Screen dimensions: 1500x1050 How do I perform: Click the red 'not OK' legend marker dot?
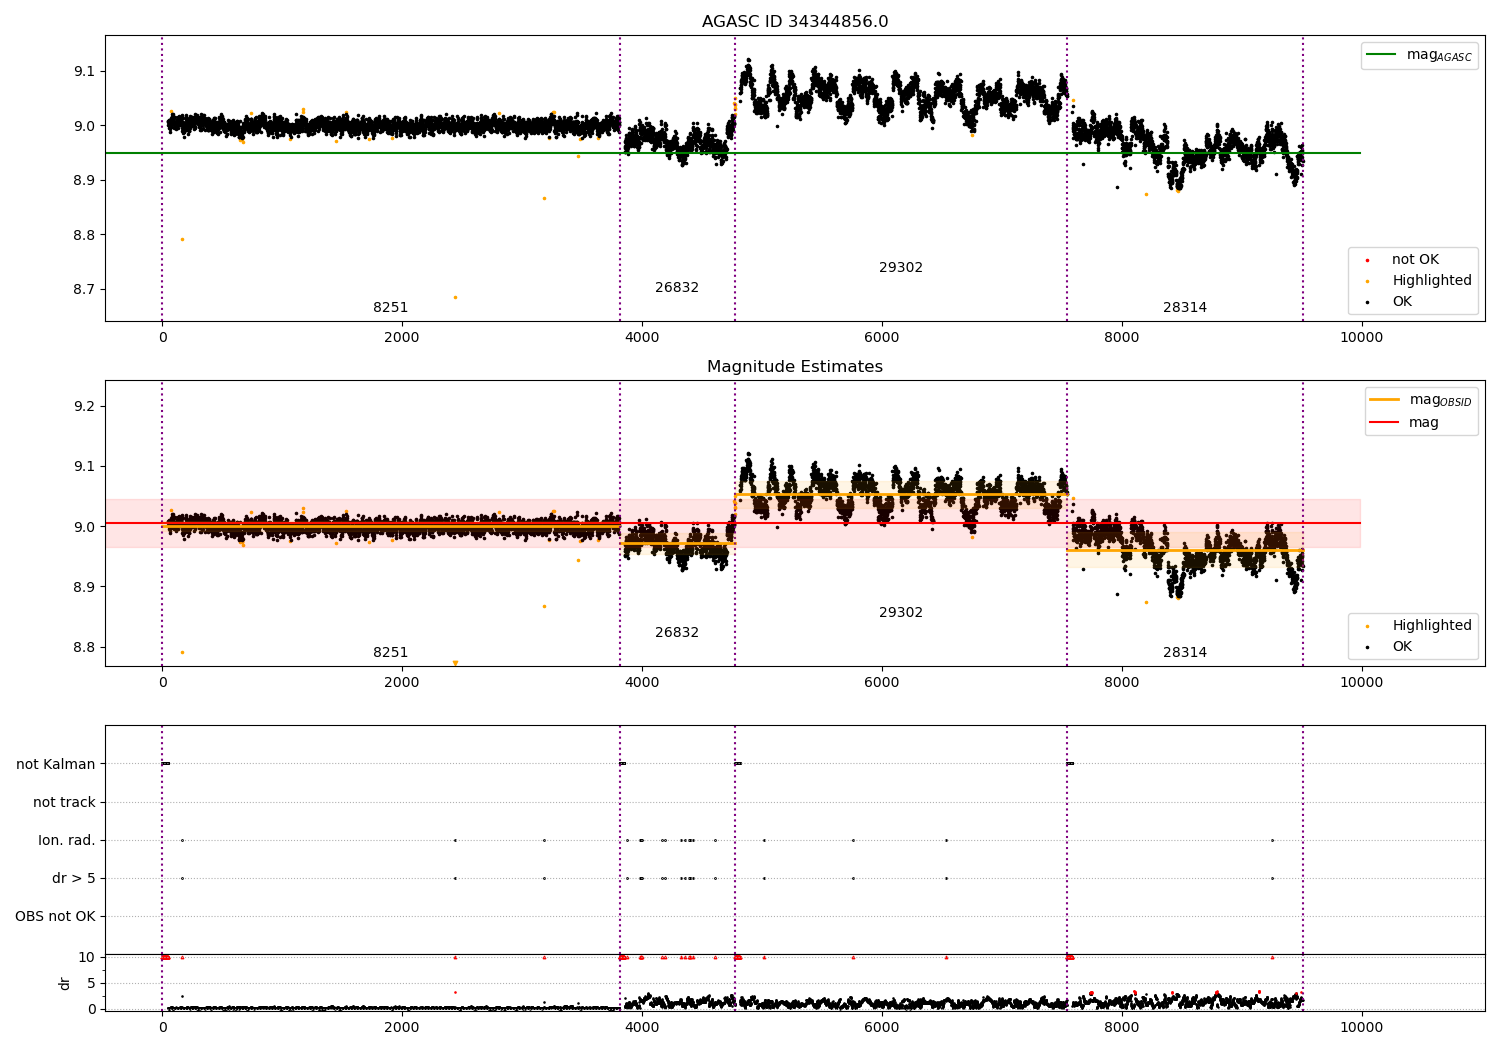coord(1367,260)
